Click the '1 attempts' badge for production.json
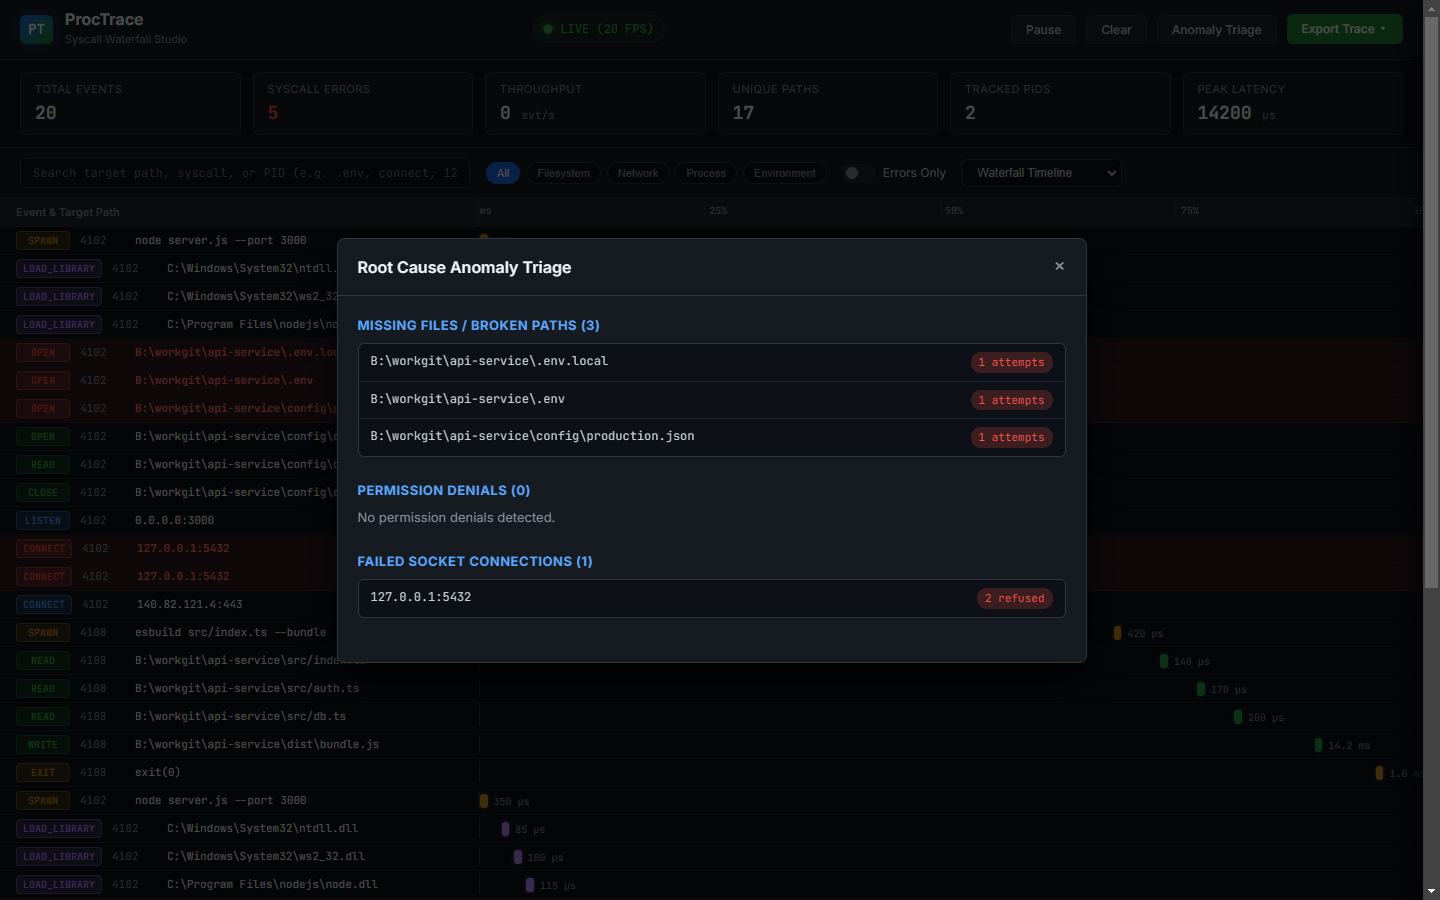Image resolution: width=1440 pixels, height=900 pixels. [1011, 437]
